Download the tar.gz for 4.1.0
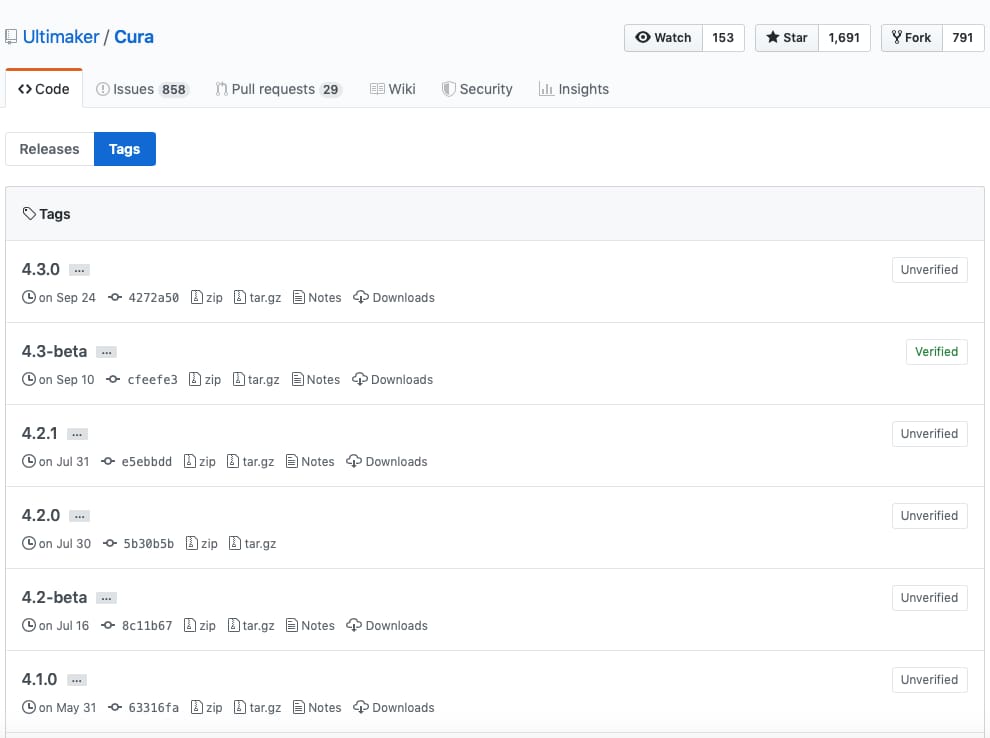This screenshot has height=738, width=990. [x=258, y=708]
